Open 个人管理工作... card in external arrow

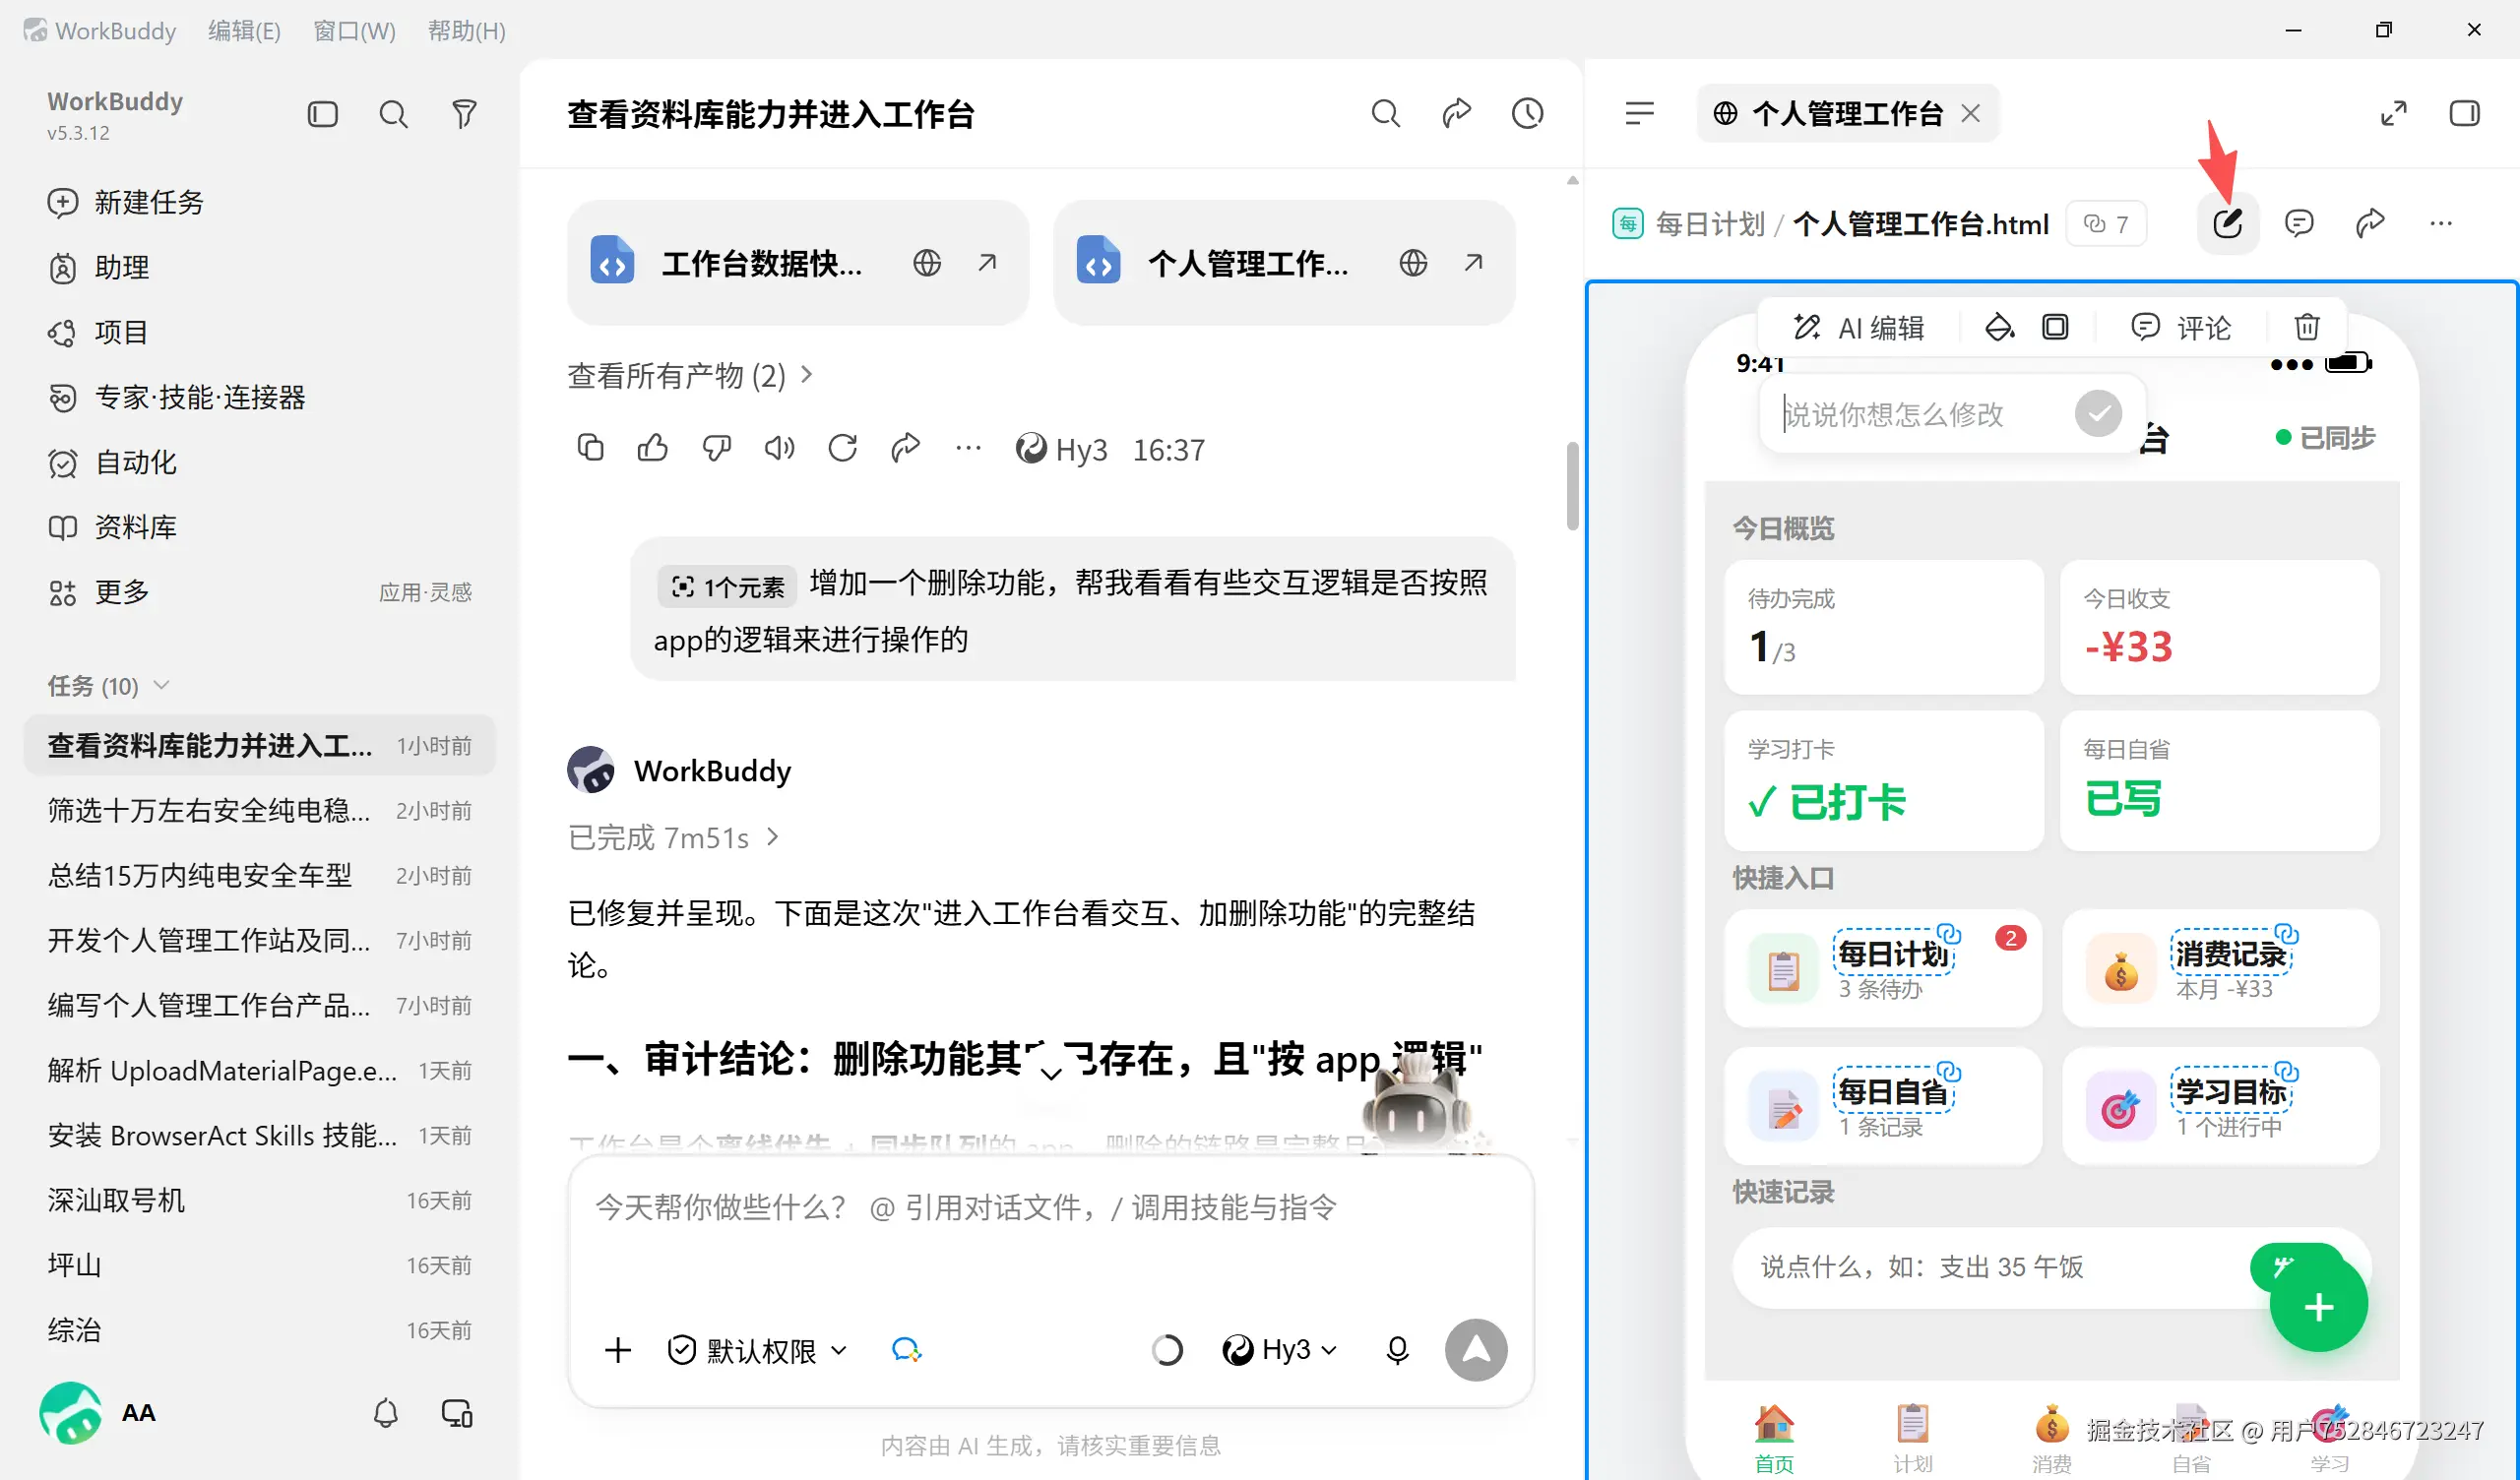point(1473,263)
